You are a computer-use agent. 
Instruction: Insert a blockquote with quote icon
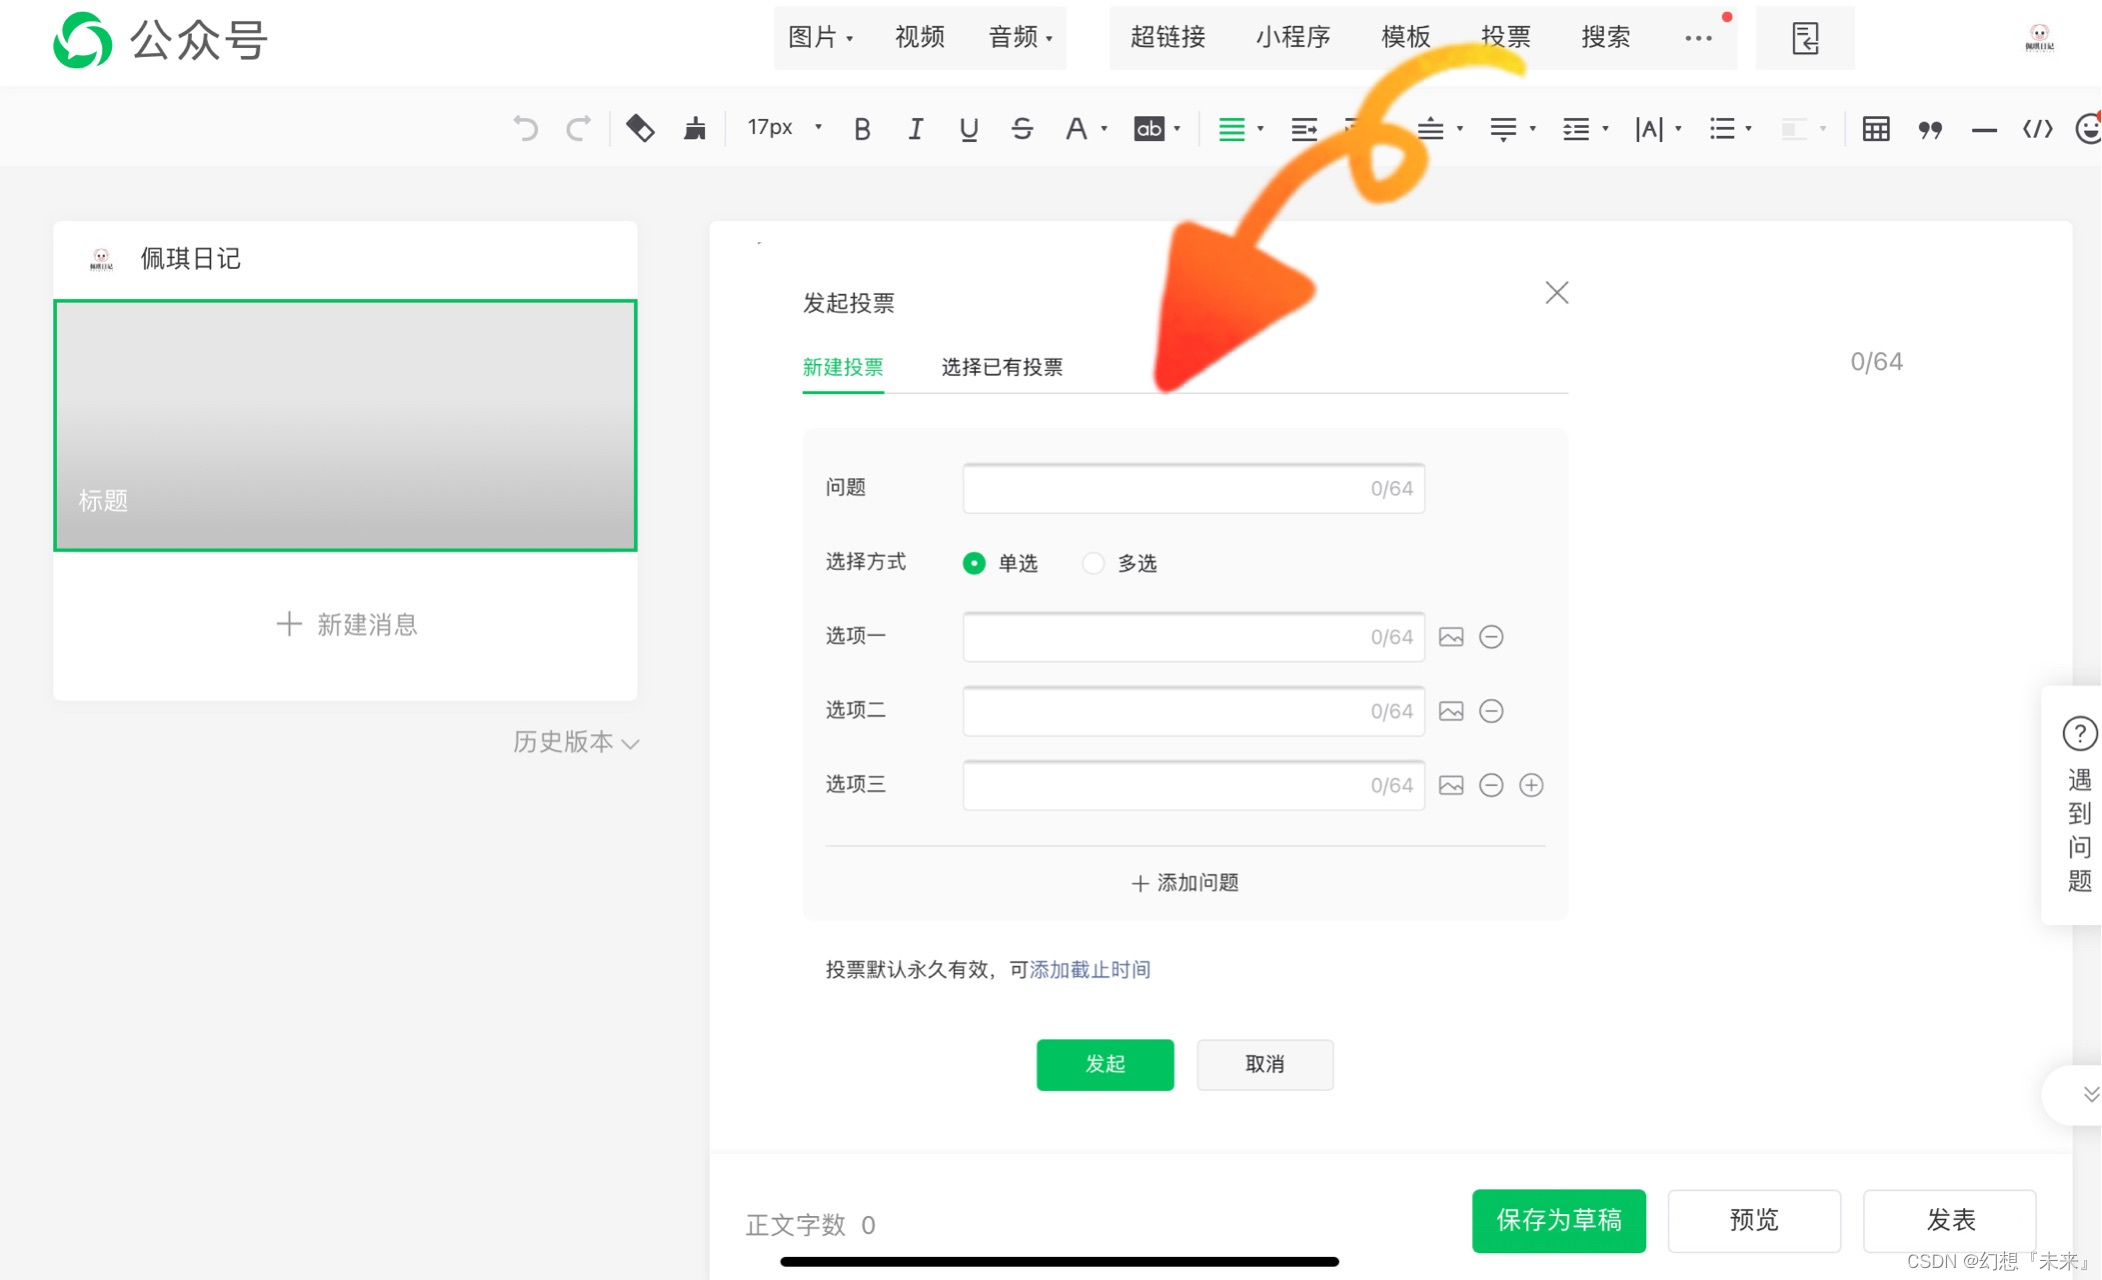pyautogui.click(x=1929, y=129)
